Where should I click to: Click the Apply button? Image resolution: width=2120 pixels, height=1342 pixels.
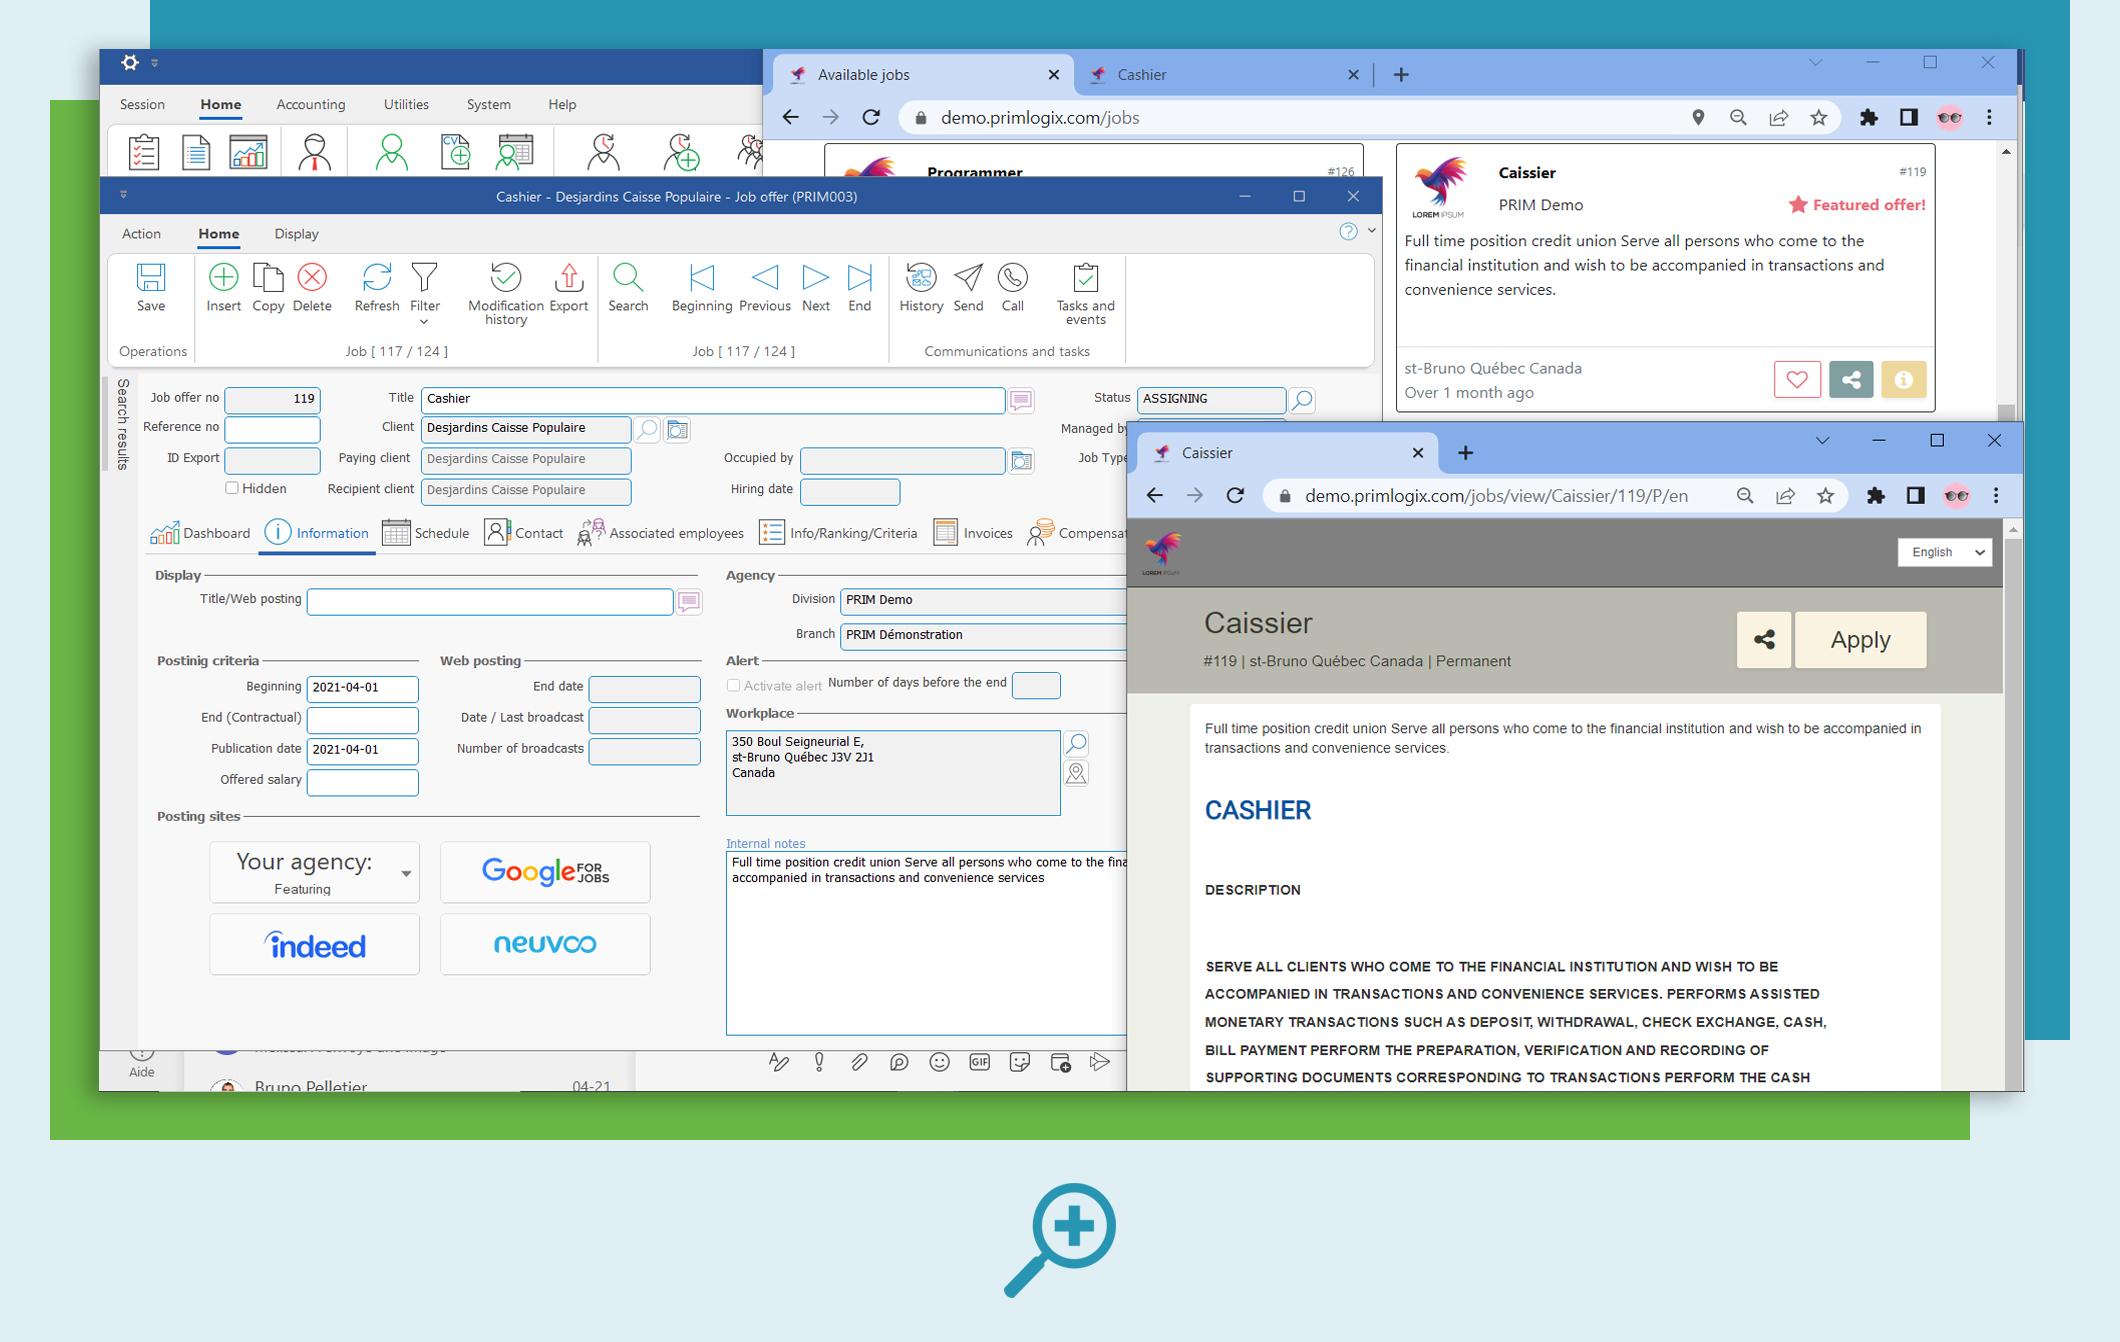[x=1860, y=640]
